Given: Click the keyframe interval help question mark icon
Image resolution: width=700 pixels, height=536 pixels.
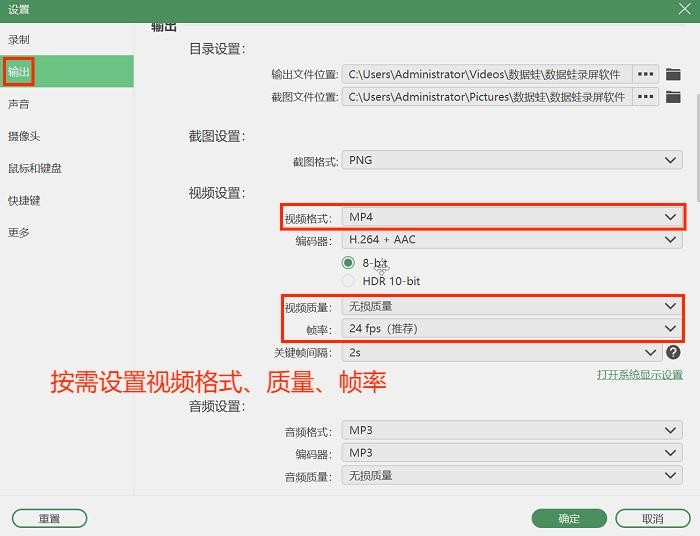Looking at the screenshot, I should [x=673, y=353].
